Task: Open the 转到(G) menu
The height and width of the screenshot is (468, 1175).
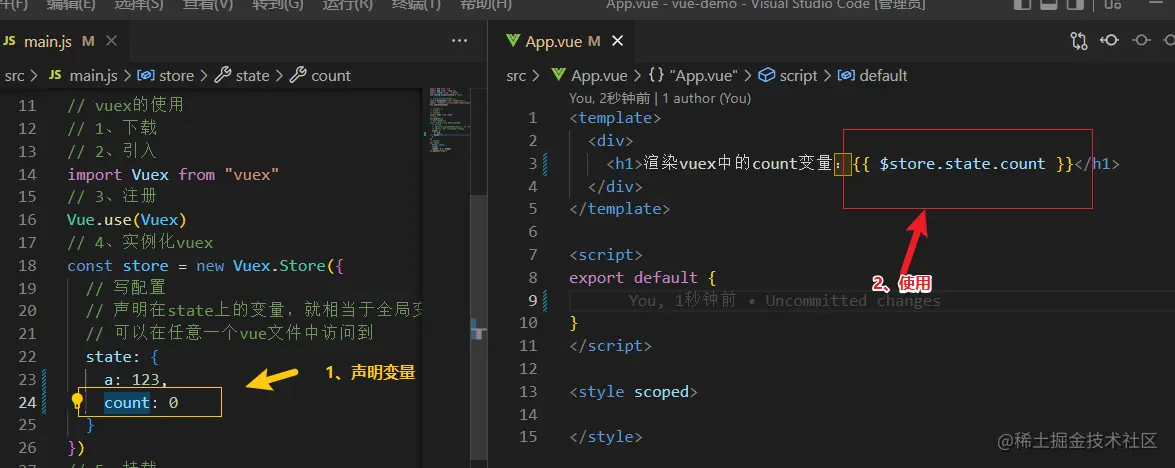Action: coord(278,4)
